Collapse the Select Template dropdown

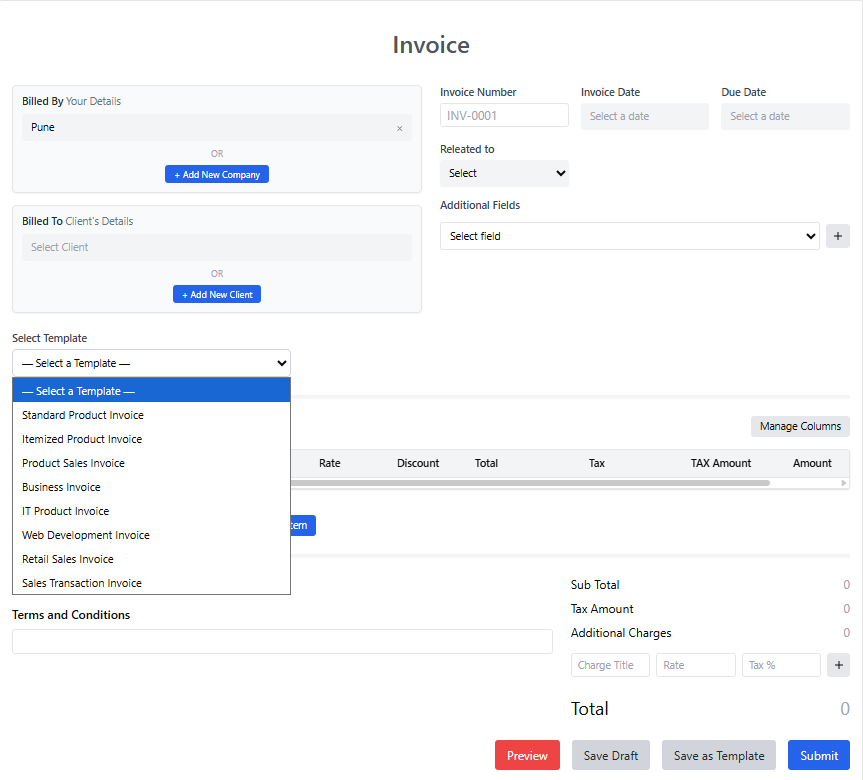(x=151, y=363)
